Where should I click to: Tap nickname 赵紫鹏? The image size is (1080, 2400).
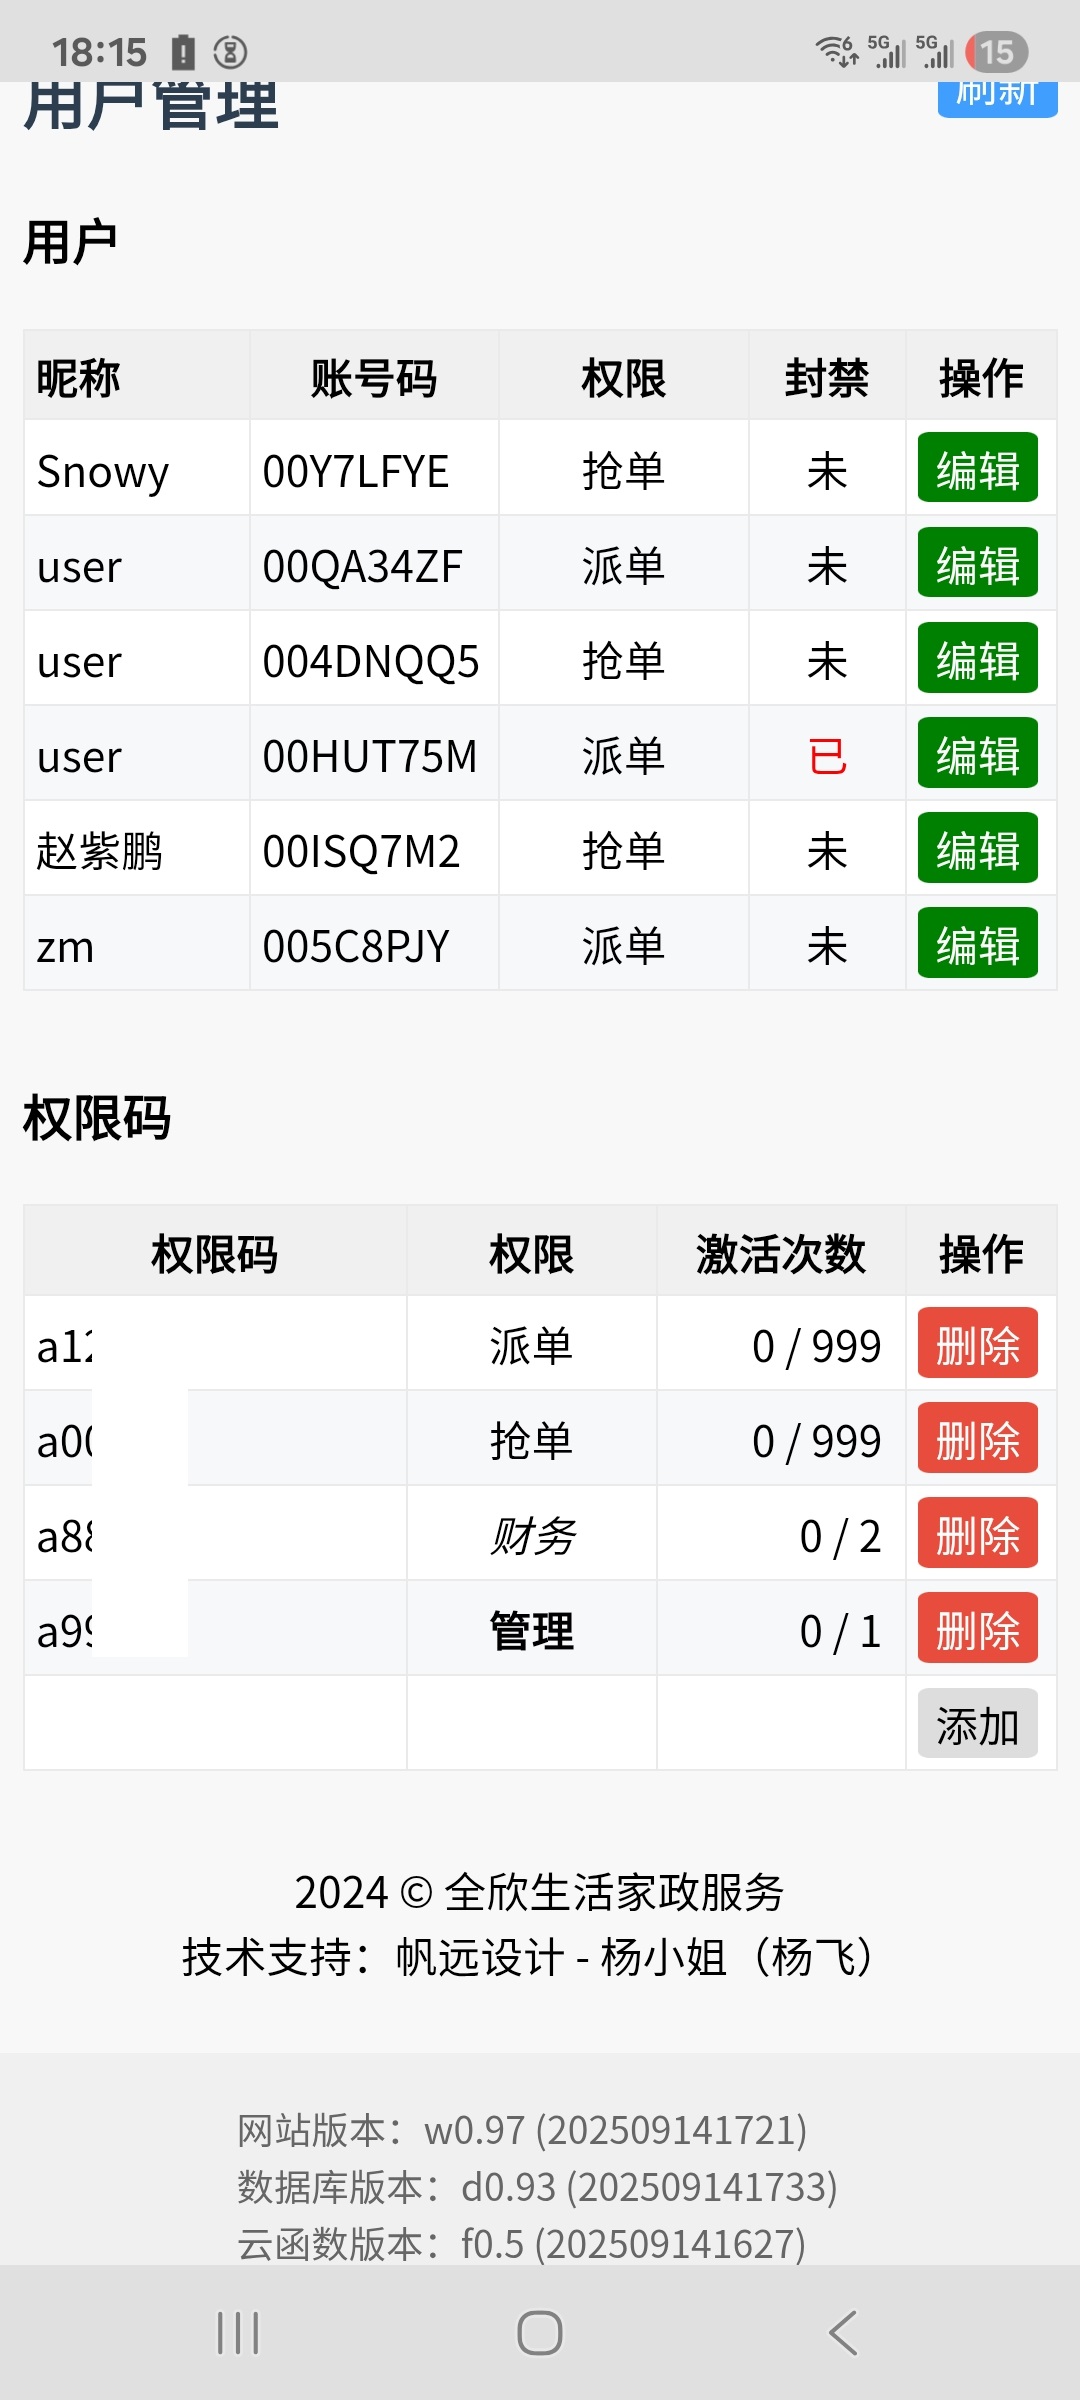click(x=100, y=851)
